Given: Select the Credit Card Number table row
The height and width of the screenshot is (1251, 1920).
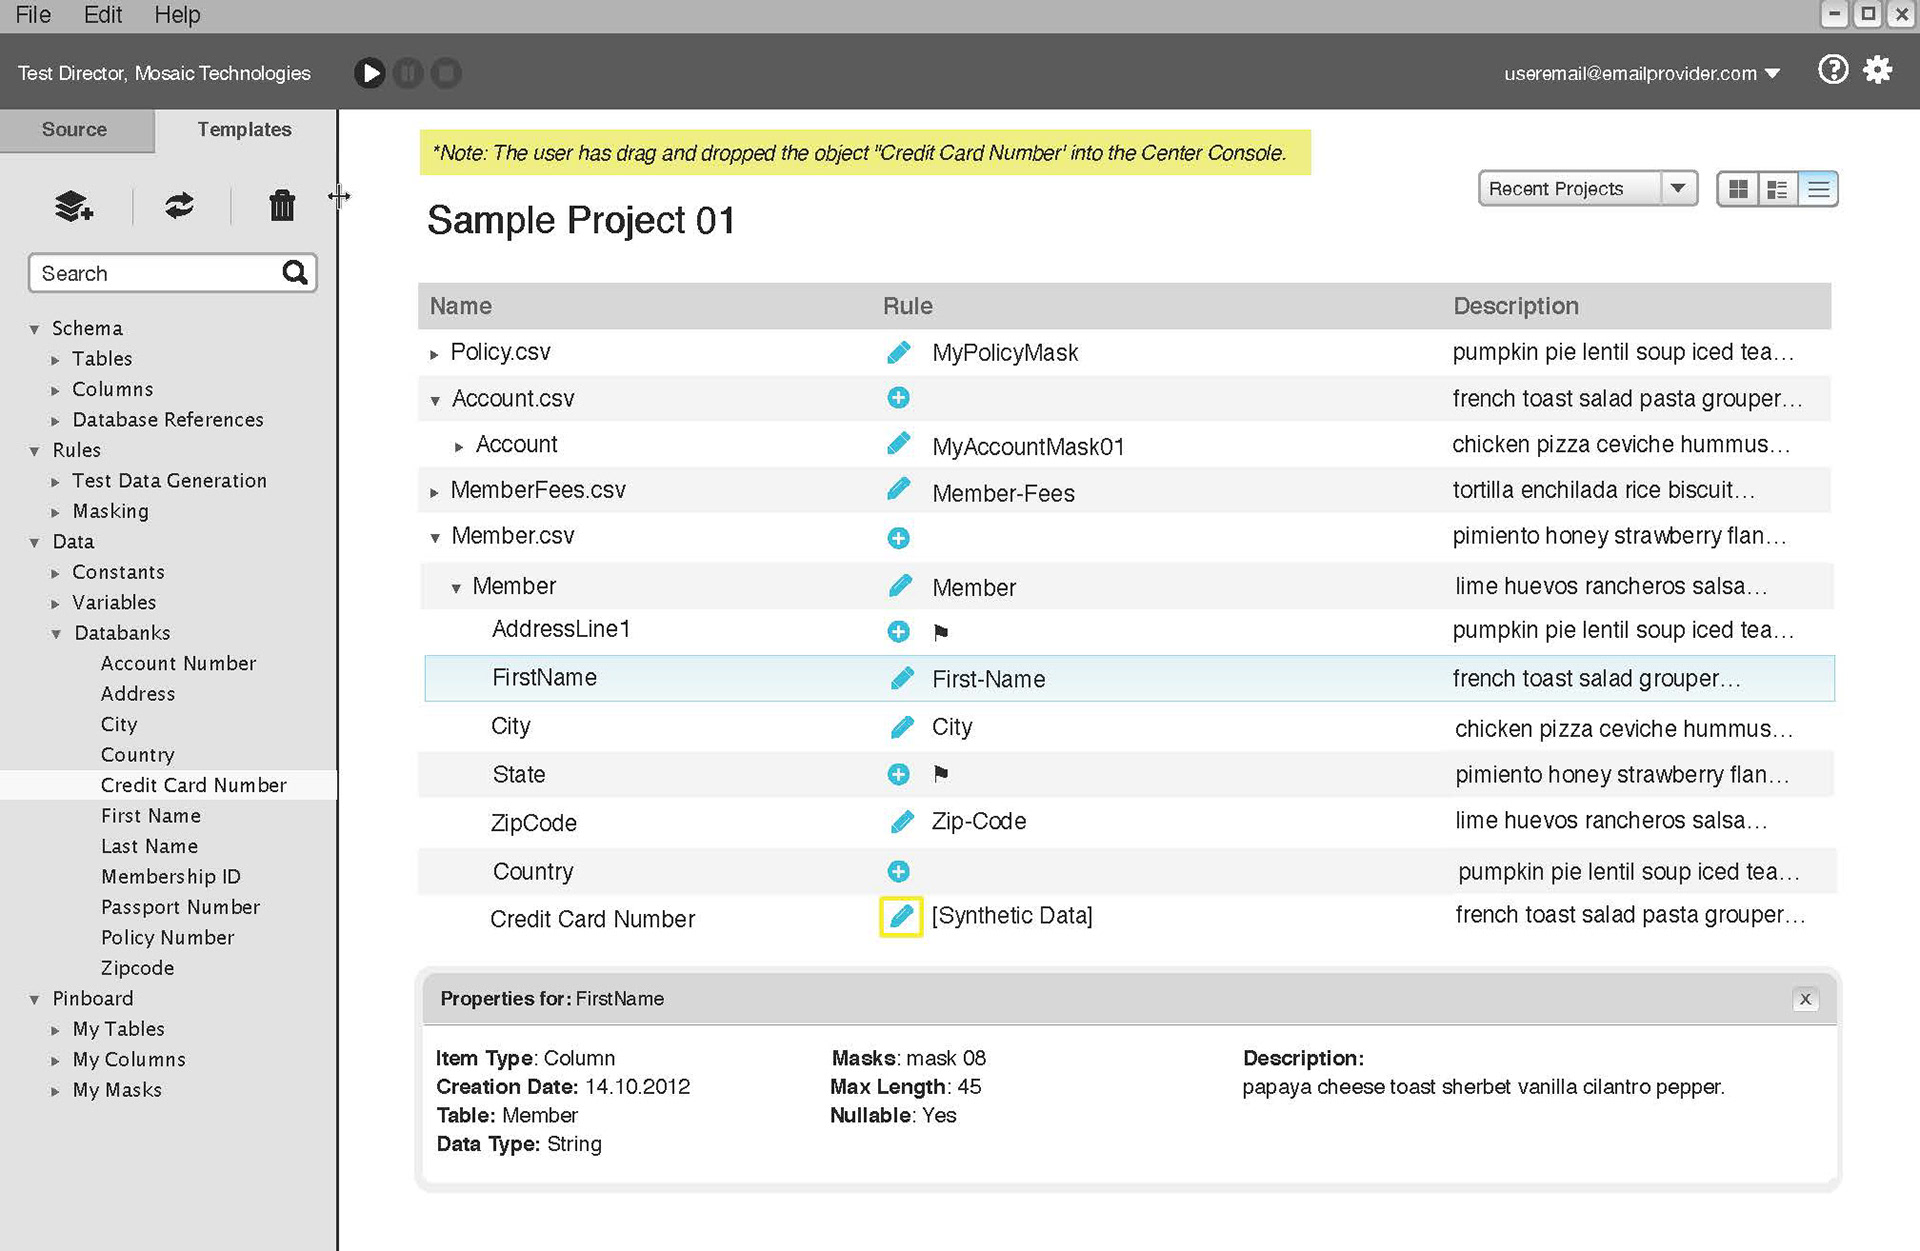Looking at the screenshot, I should point(1126,918).
